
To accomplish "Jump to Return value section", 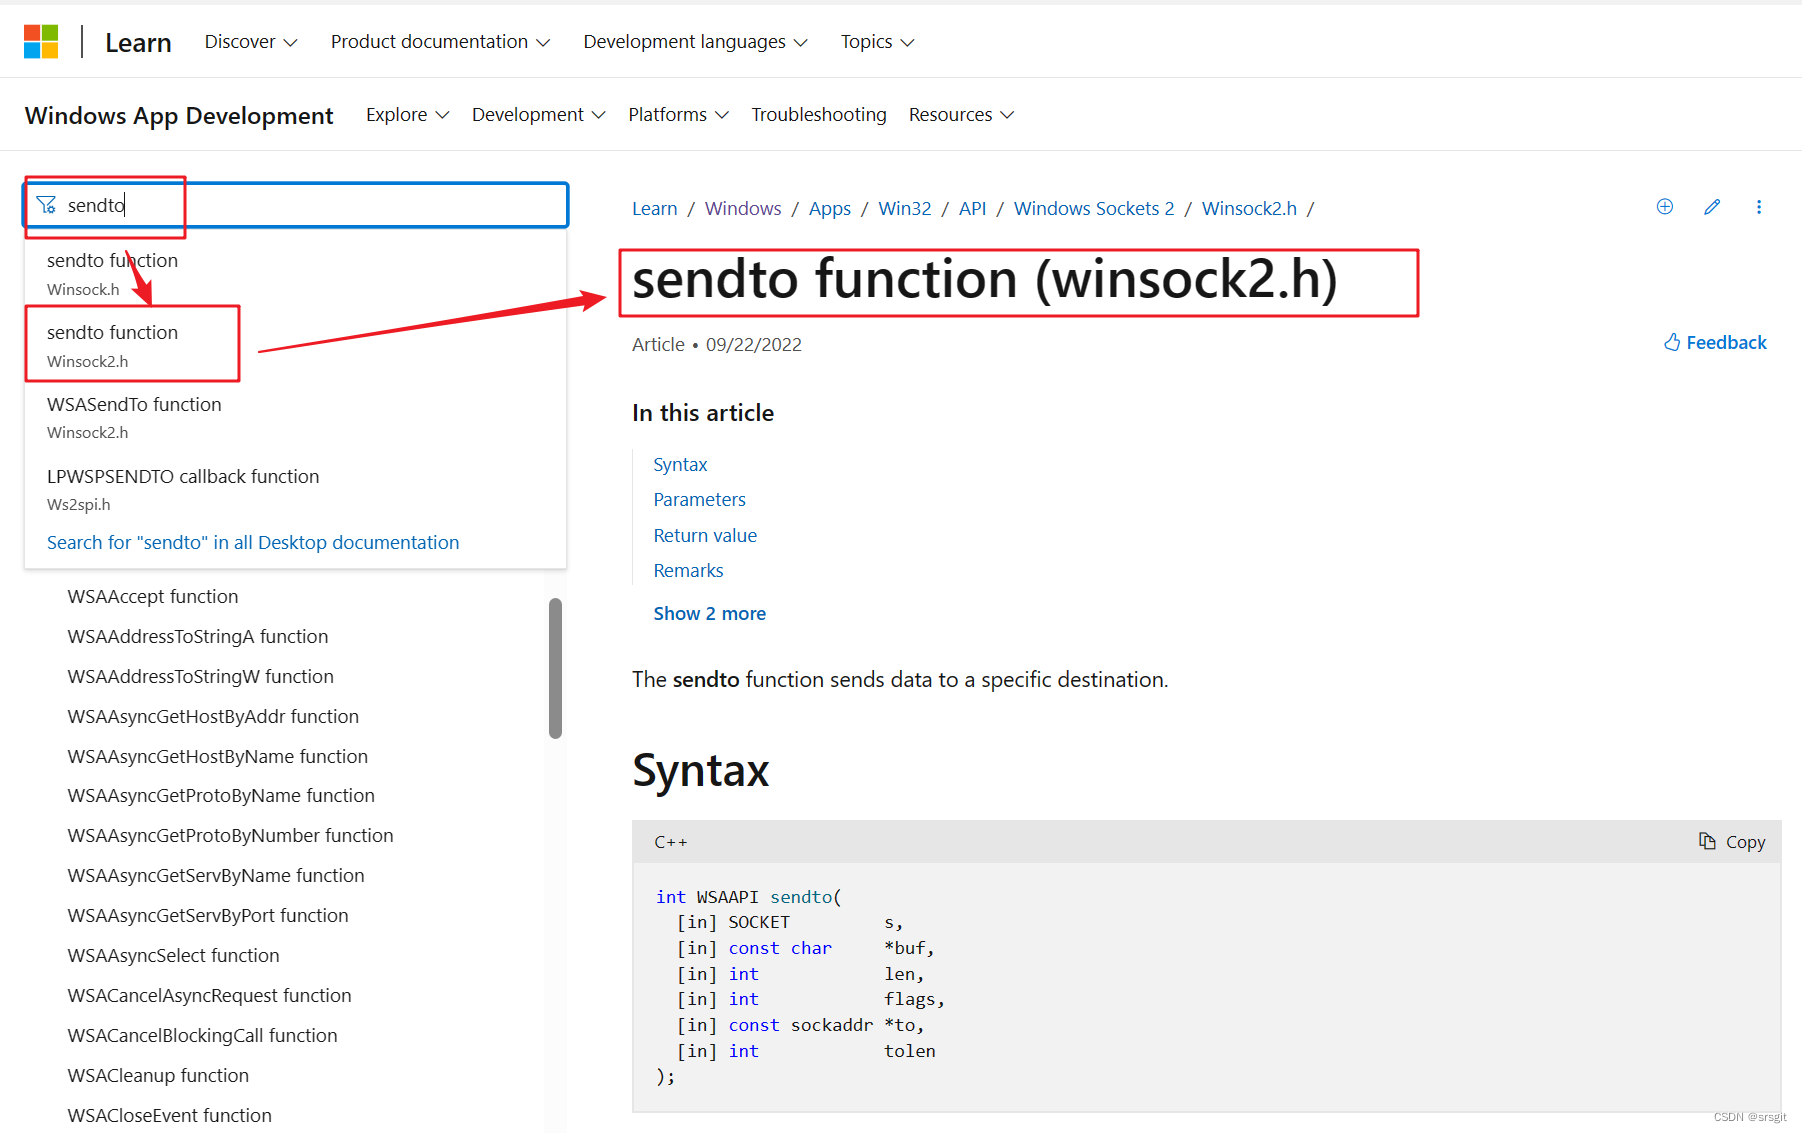I will pos(705,536).
